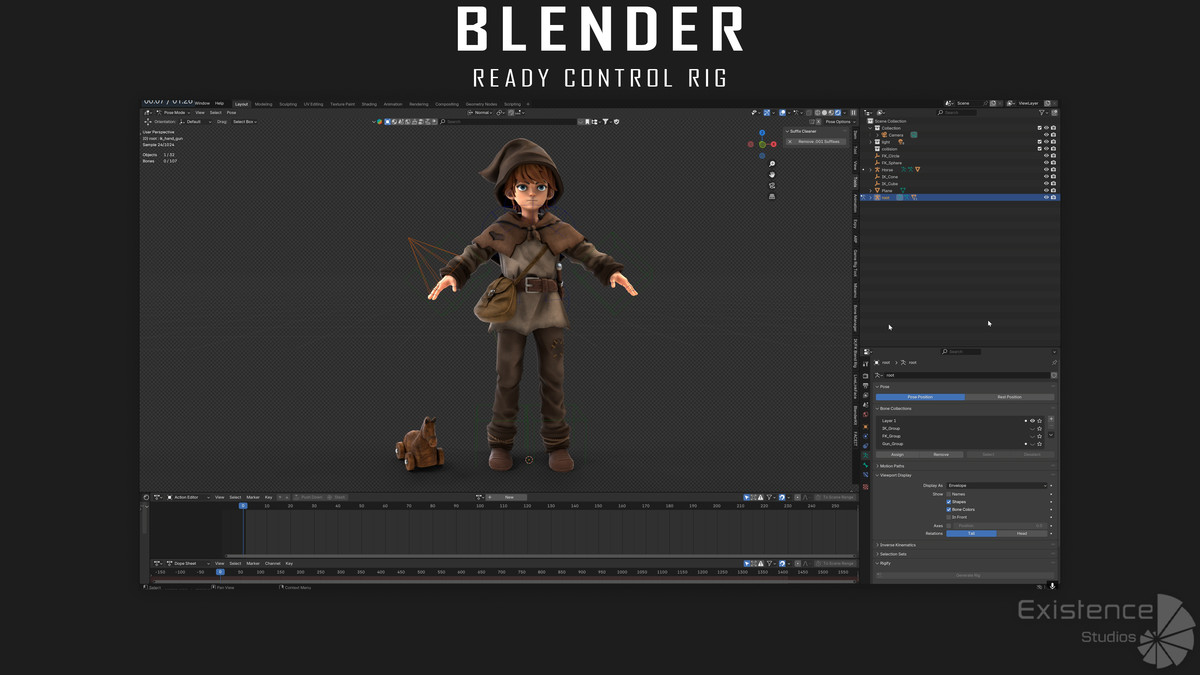Enable the In Front checkbox
This screenshot has width=1200, height=675.
(x=949, y=517)
